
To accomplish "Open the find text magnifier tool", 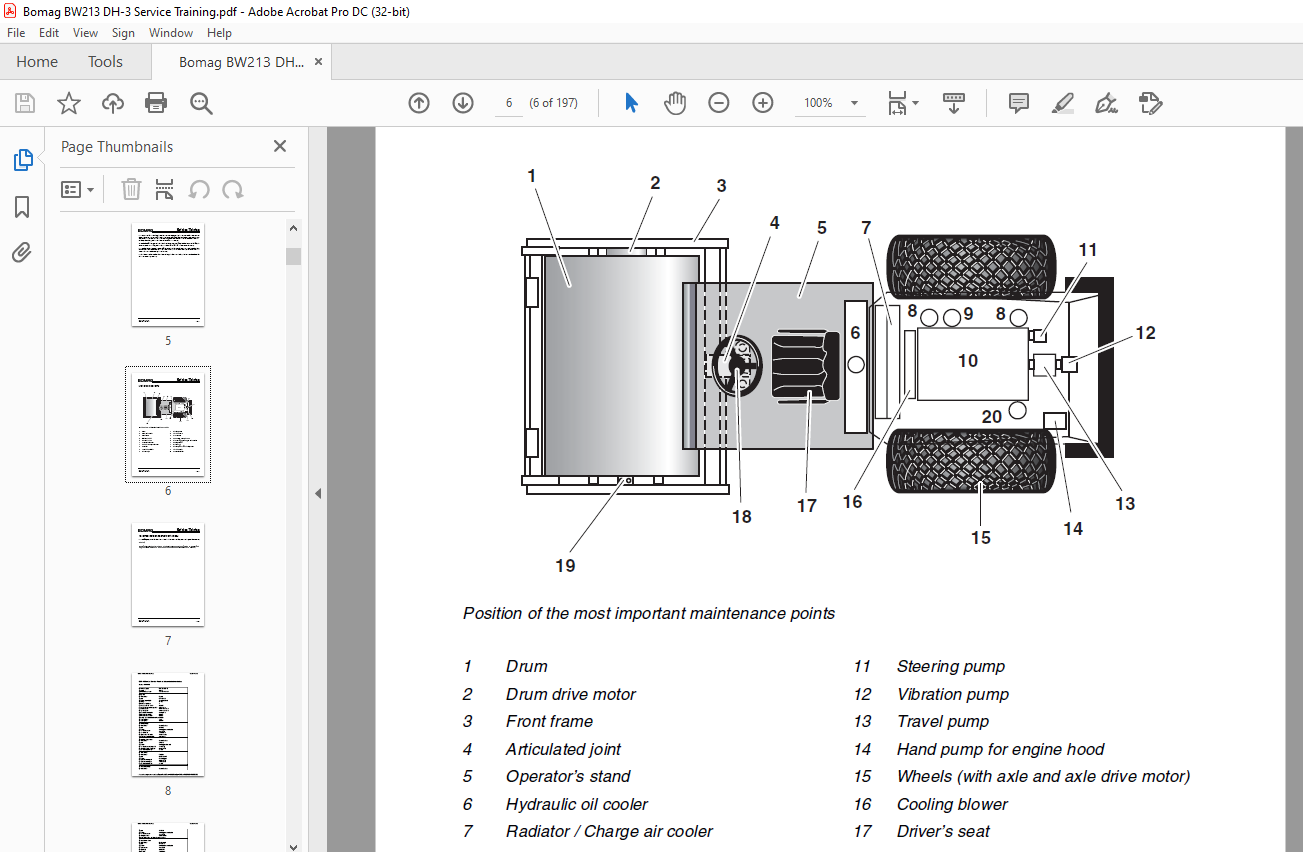I will (x=201, y=103).
